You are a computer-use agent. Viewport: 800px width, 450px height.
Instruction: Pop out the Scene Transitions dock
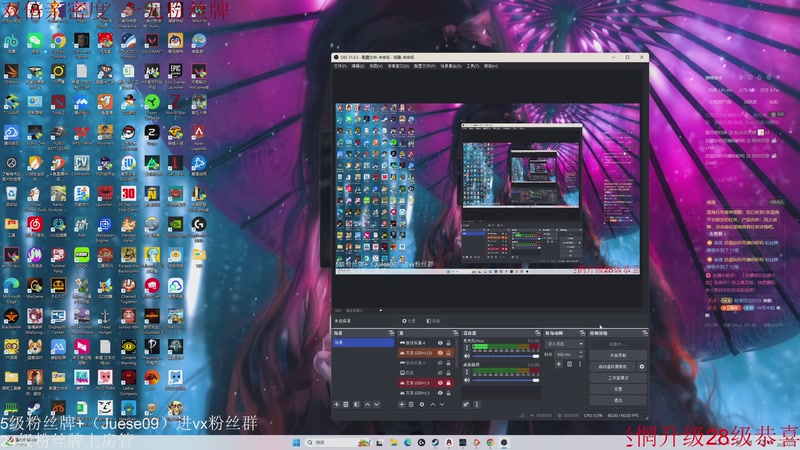click(582, 333)
